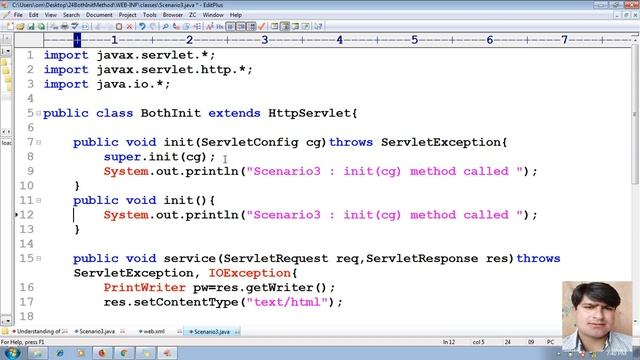This screenshot has height=360, width=640.
Task: Open the ZC menu
Action: [193, 15]
